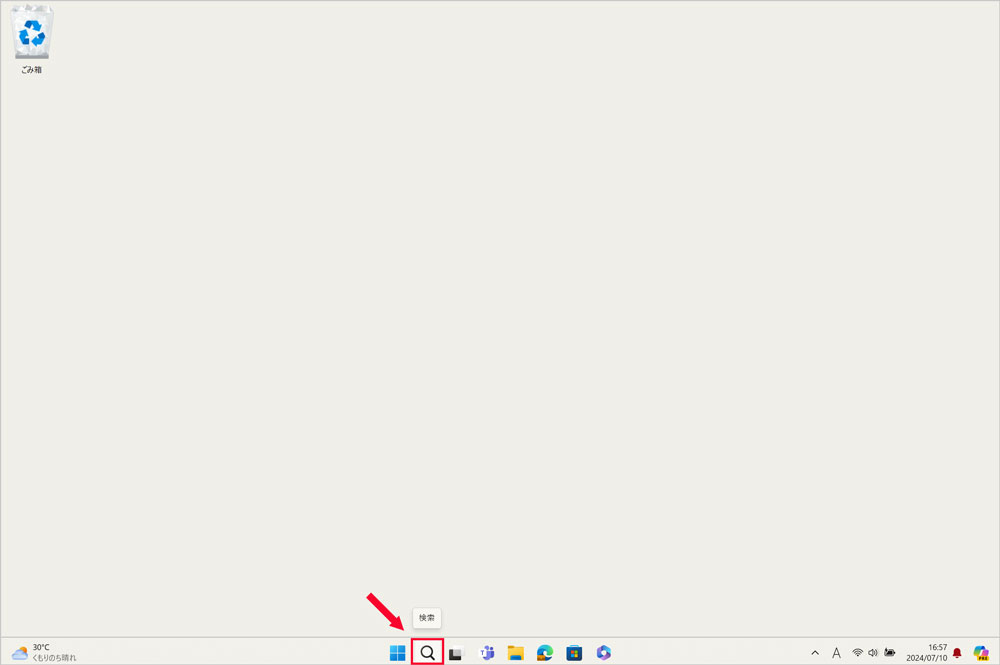Open Copilot preview icon in tray

pyautogui.click(x=981, y=653)
